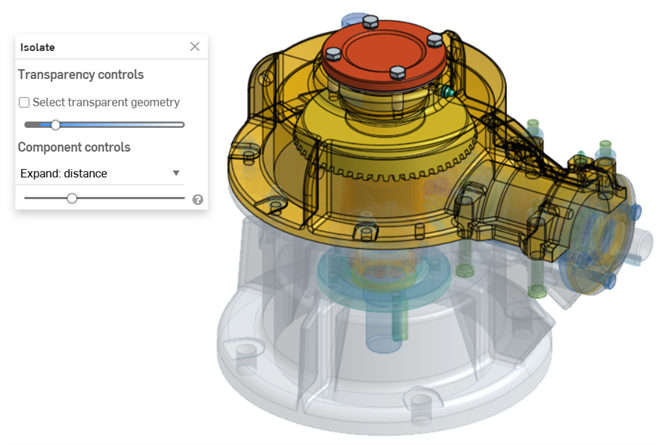The height and width of the screenshot is (445, 664).
Task: Click the Component controls heading
Action: (74, 147)
